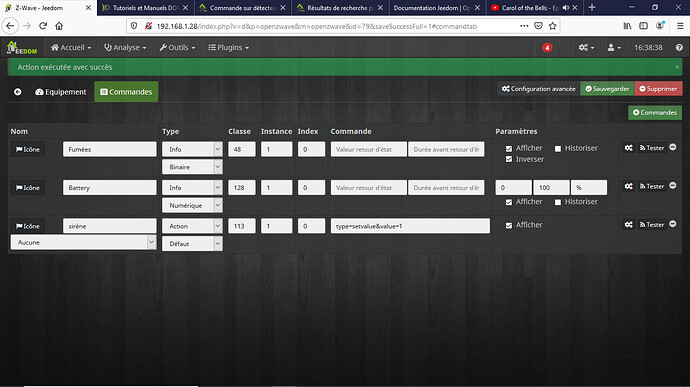Click Tester for the Battery command
Viewport: 690px width, 387px height.
652,187
